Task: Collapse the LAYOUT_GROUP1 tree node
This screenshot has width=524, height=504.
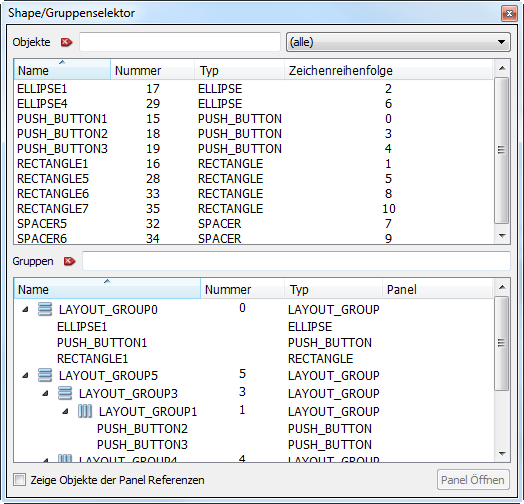Action: [x=65, y=411]
